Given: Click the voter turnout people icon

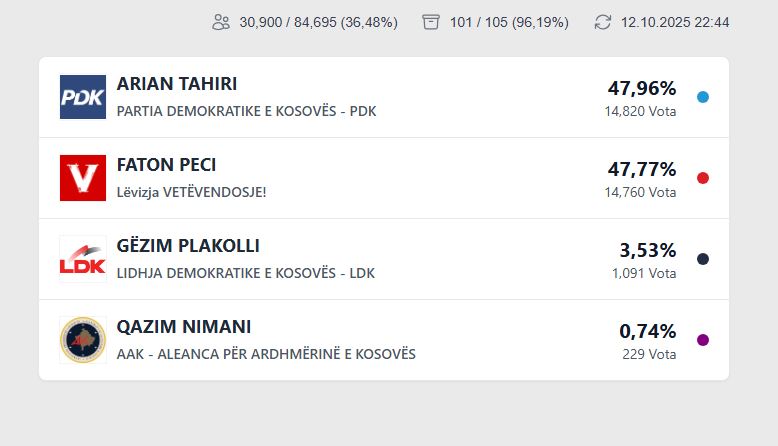Looking at the screenshot, I should click(x=221, y=22).
